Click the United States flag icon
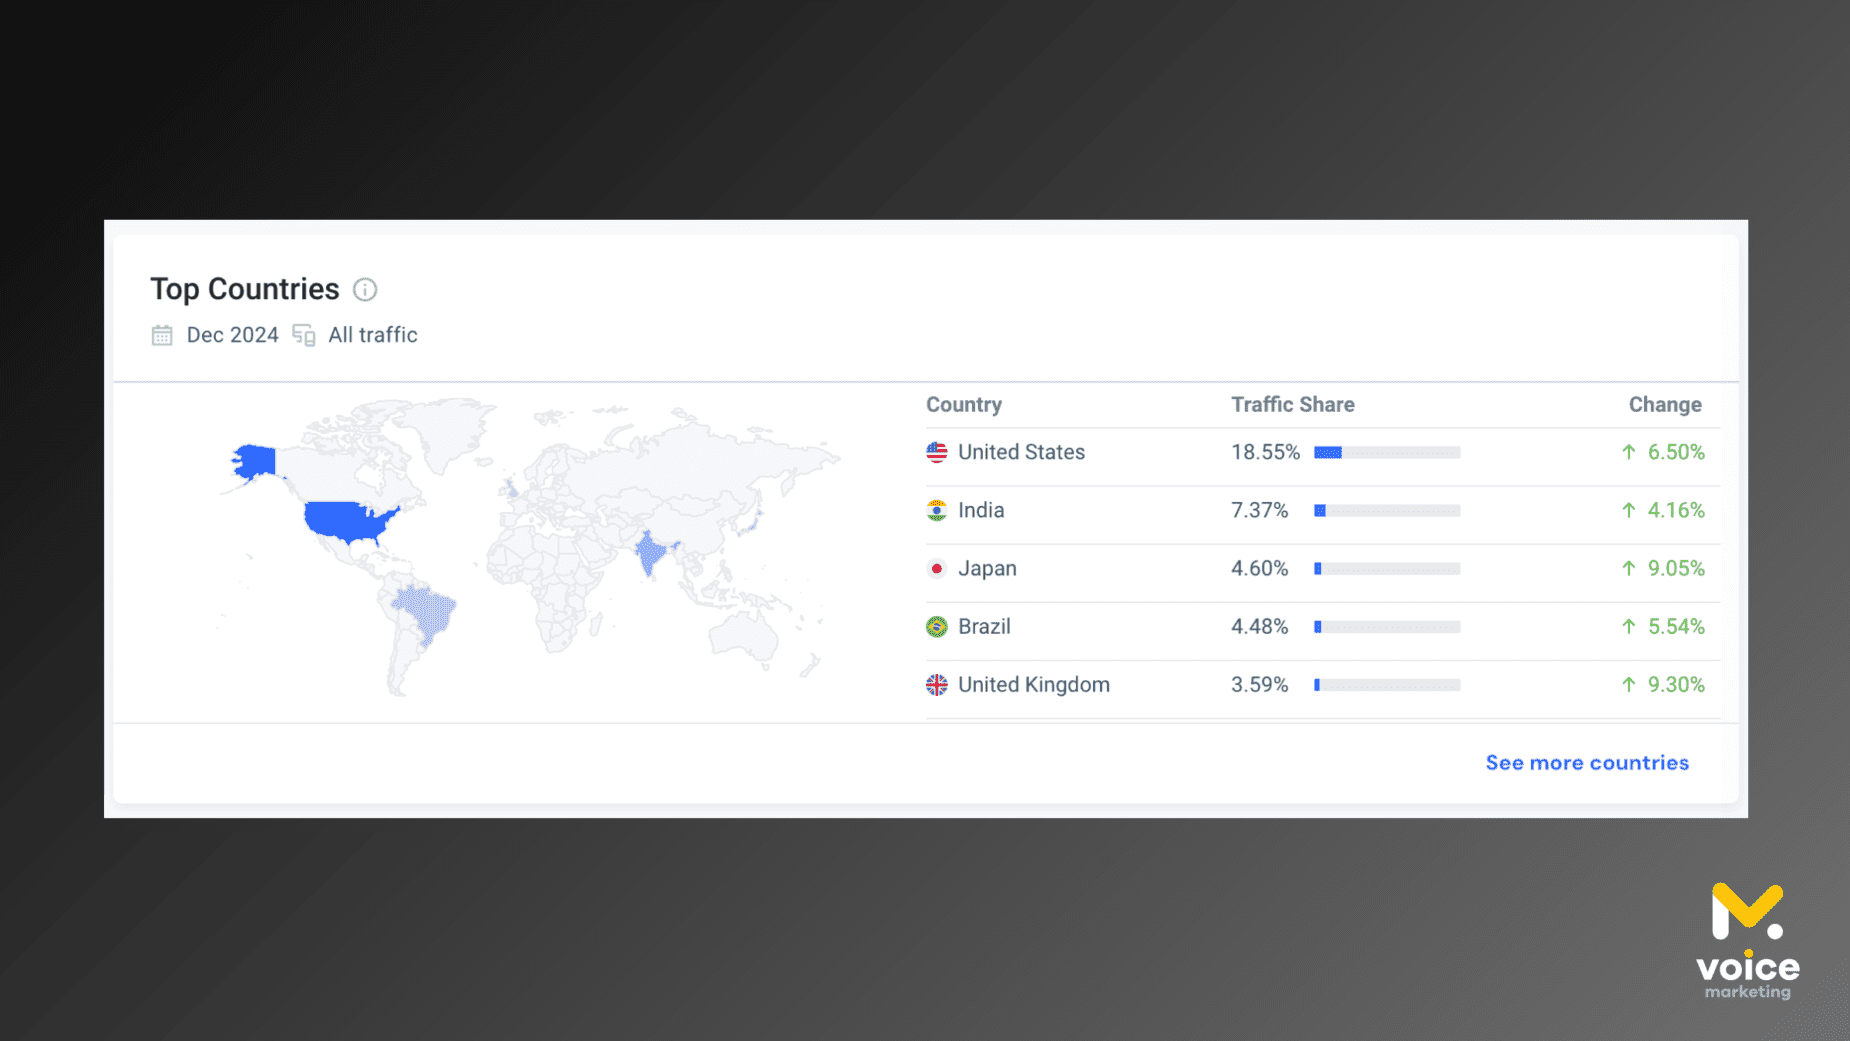This screenshot has height=1041, width=1850. coord(936,452)
